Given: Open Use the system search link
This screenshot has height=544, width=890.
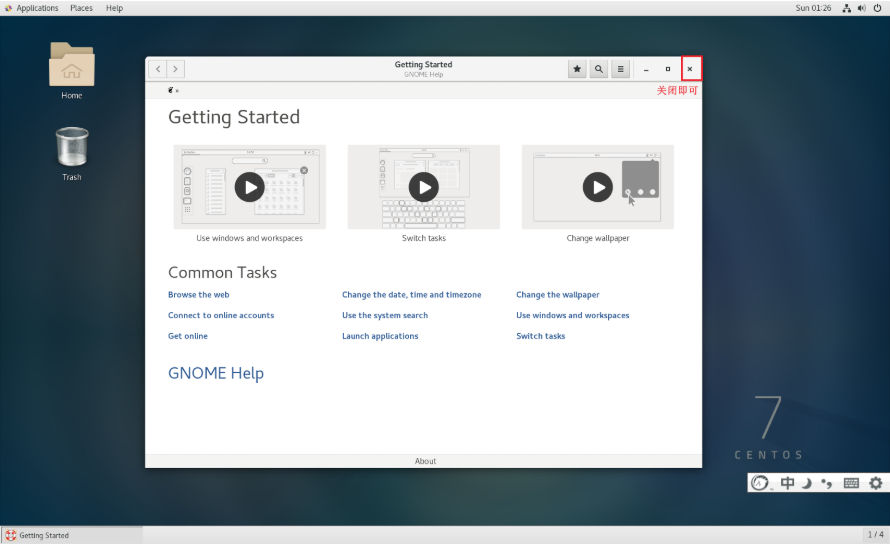Looking at the screenshot, I should (385, 315).
